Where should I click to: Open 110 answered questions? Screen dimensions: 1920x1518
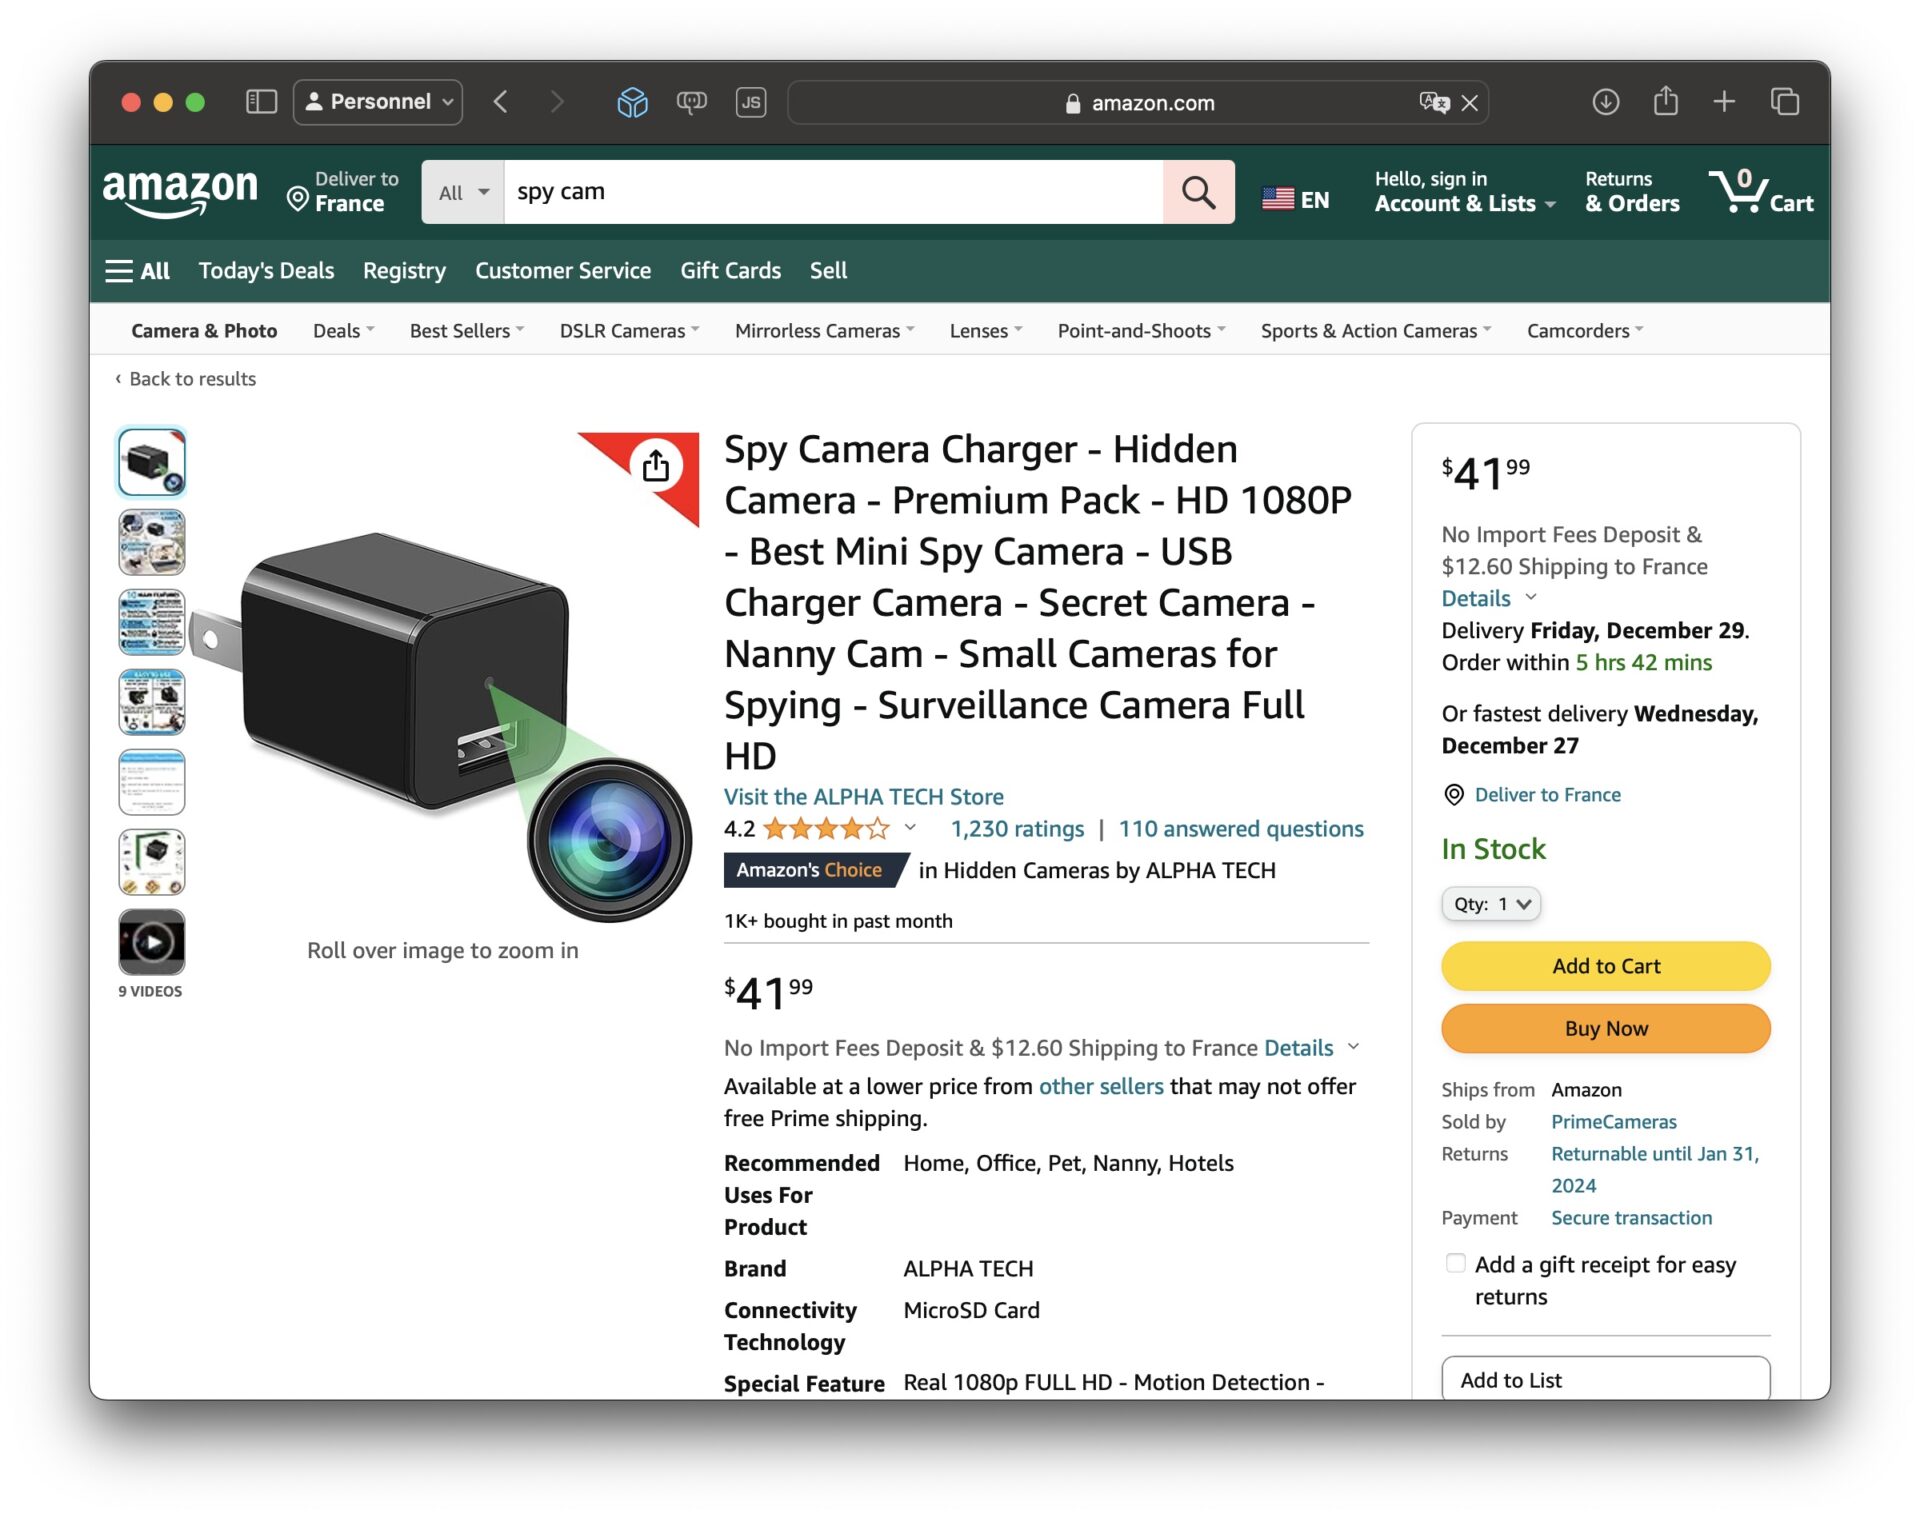[1241, 829]
